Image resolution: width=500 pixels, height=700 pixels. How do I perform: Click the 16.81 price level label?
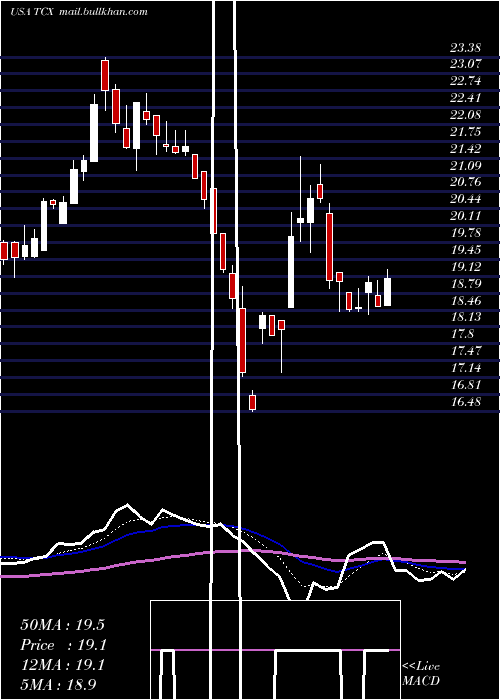coord(465,385)
